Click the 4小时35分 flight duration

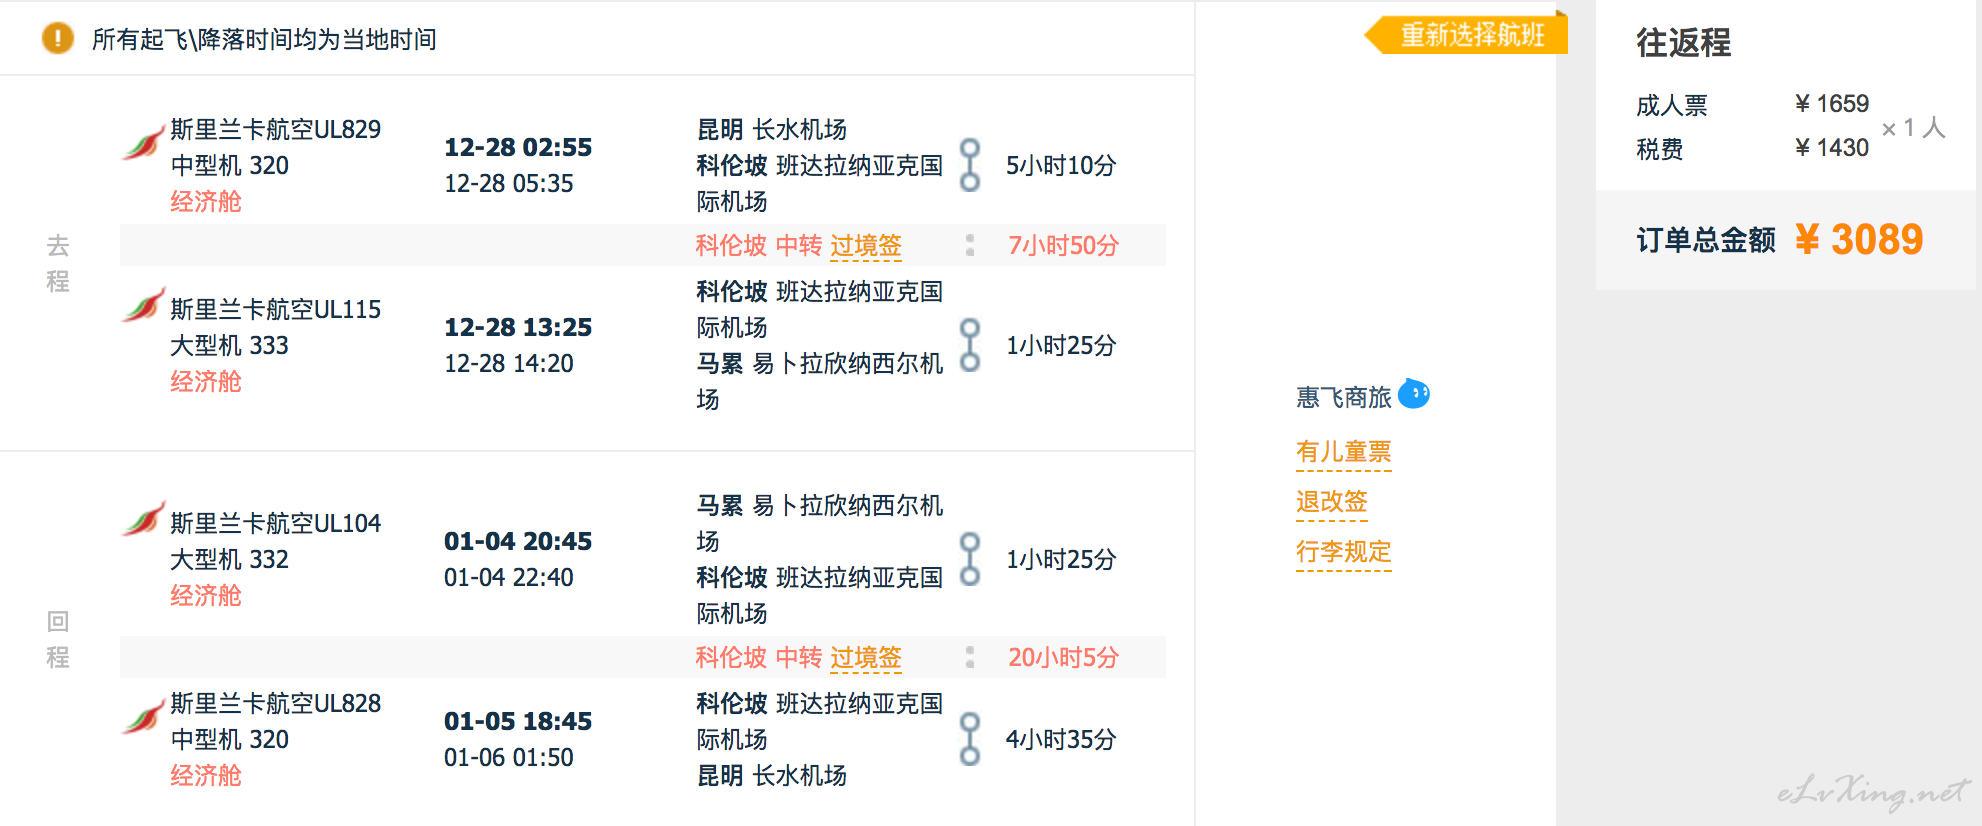pos(1061,739)
